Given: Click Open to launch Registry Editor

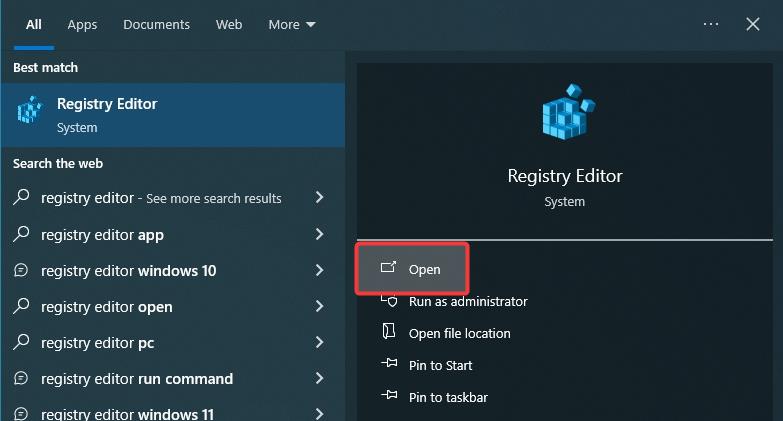Looking at the screenshot, I should (x=412, y=269).
